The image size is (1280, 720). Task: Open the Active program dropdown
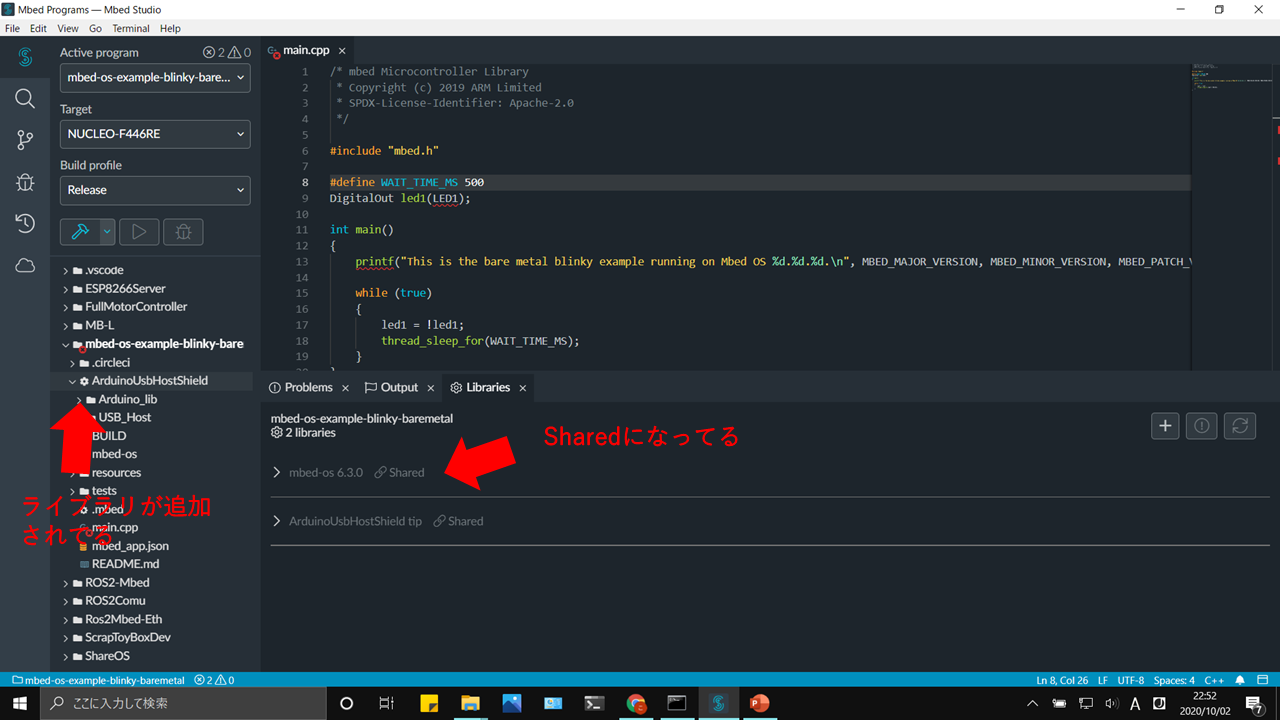pyautogui.click(x=154, y=77)
